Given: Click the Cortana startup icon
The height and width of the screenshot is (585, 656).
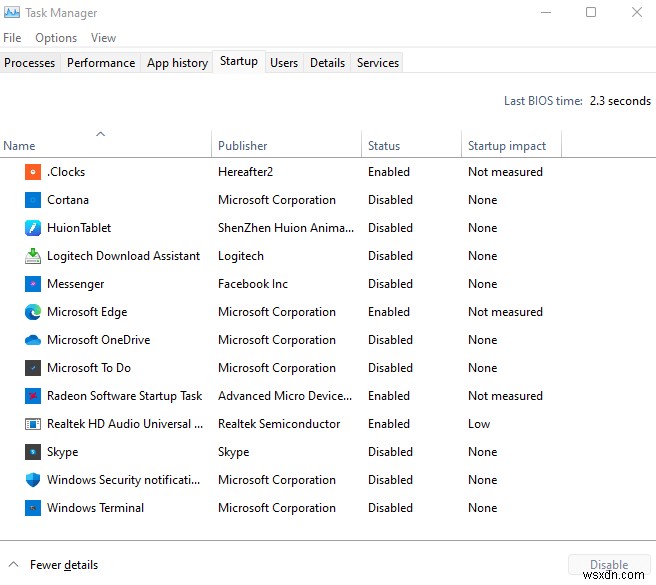Looking at the screenshot, I should pos(33,200).
